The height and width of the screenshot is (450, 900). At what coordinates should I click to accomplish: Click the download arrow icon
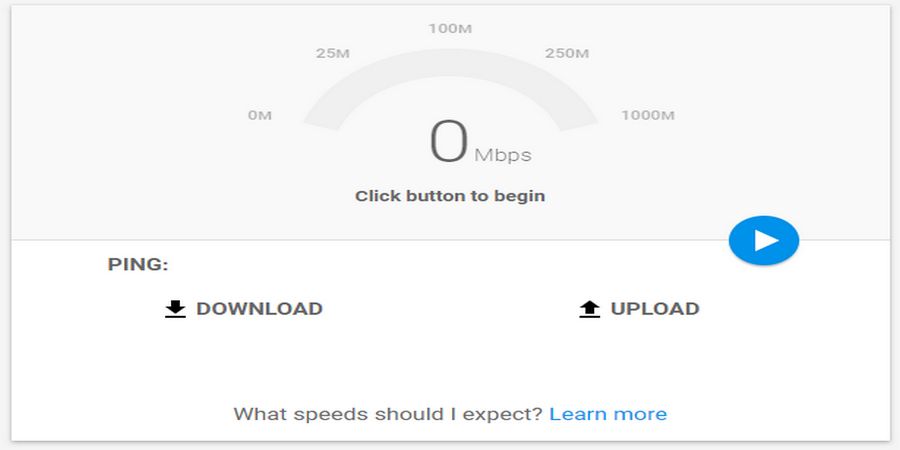coord(176,309)
